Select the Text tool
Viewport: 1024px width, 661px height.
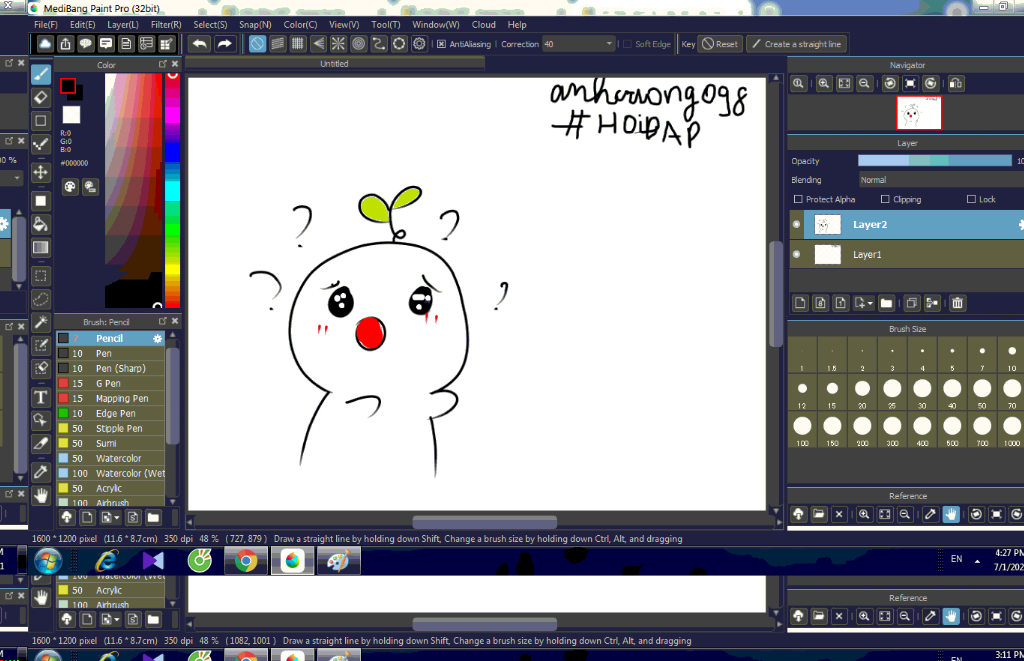(x=40, y=397)
